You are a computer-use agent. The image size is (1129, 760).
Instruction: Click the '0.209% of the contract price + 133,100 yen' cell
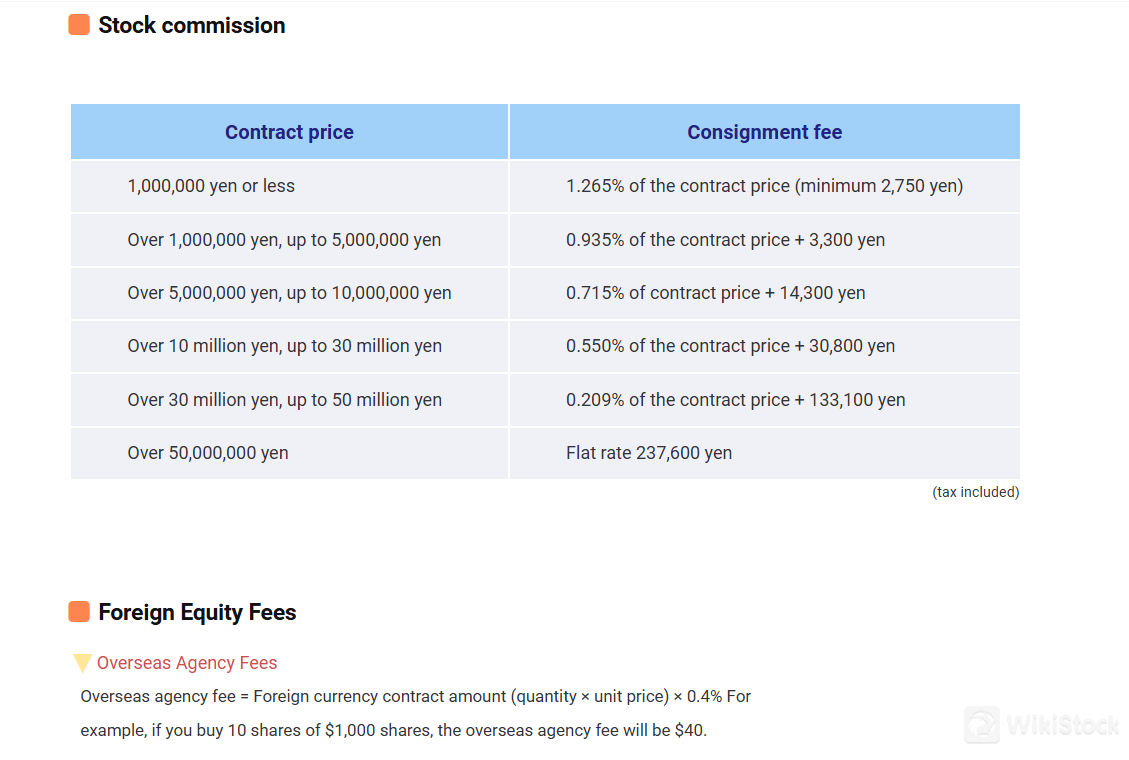pyautogui.click(x=765, y=399)
